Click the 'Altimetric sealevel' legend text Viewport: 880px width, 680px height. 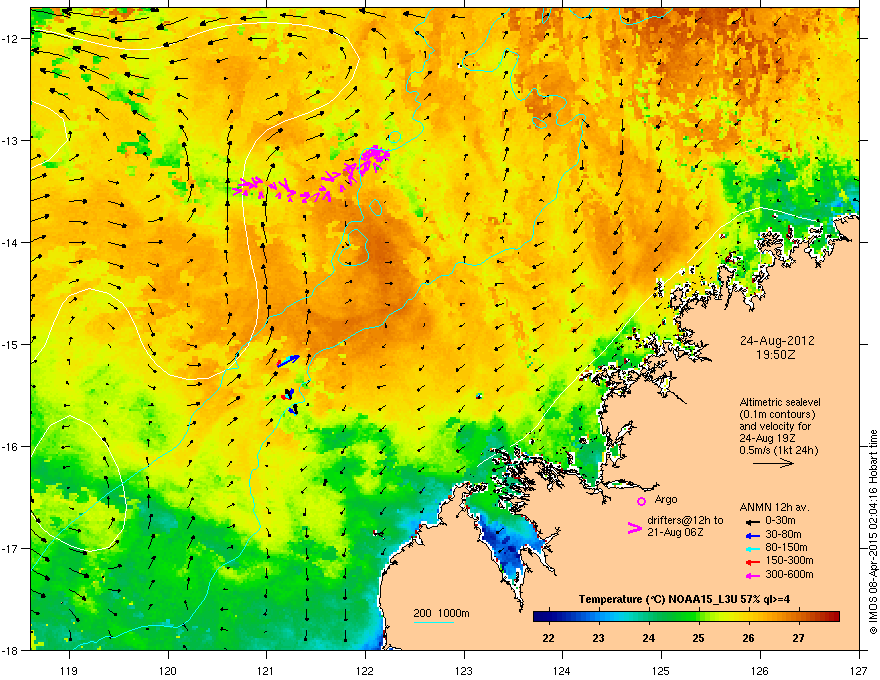(780, 402)
